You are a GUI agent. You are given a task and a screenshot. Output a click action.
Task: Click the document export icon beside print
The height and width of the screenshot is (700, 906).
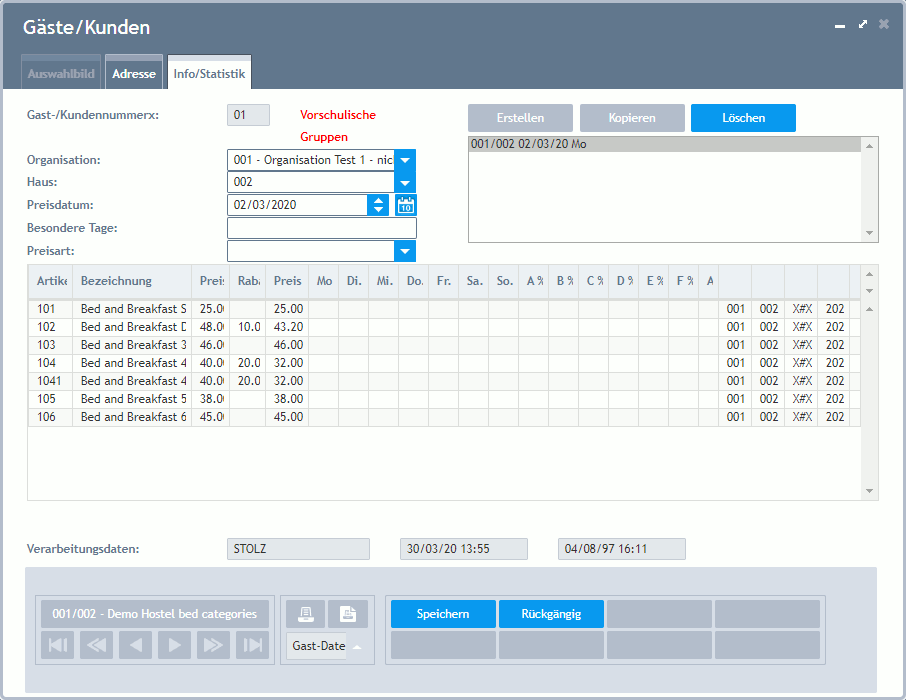348,614
